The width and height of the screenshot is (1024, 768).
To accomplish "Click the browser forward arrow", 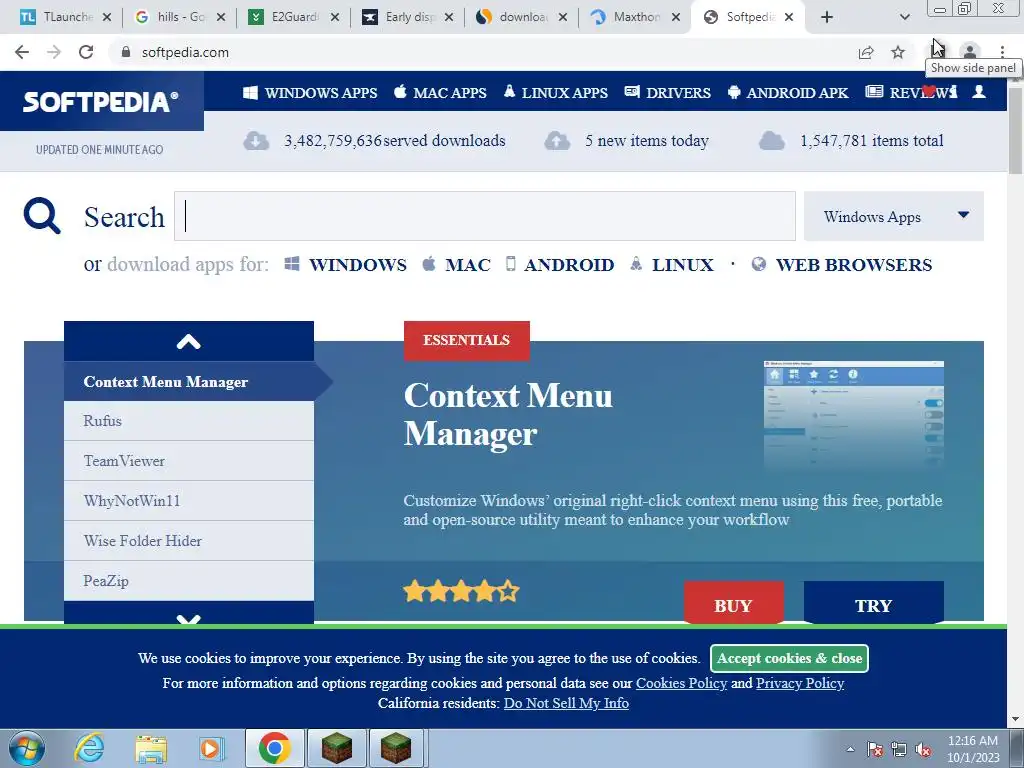I will point(54,52).
